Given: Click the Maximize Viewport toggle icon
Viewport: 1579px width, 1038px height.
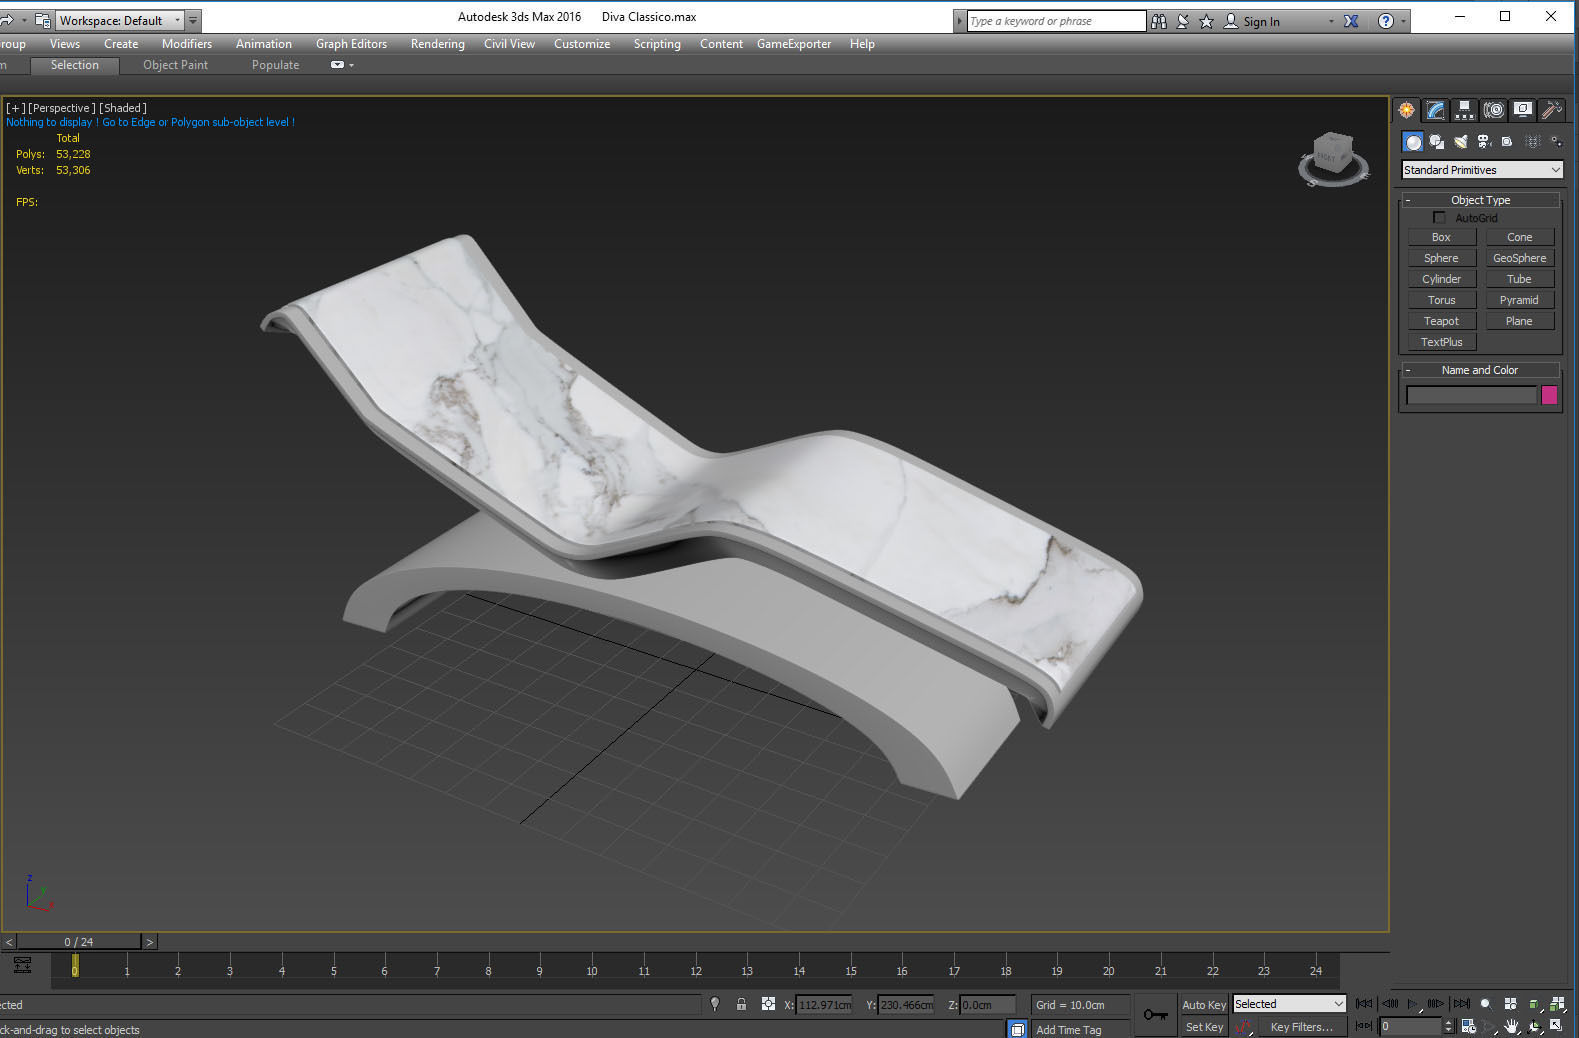Looking at the screenshot, I should pos(1556,1026).
